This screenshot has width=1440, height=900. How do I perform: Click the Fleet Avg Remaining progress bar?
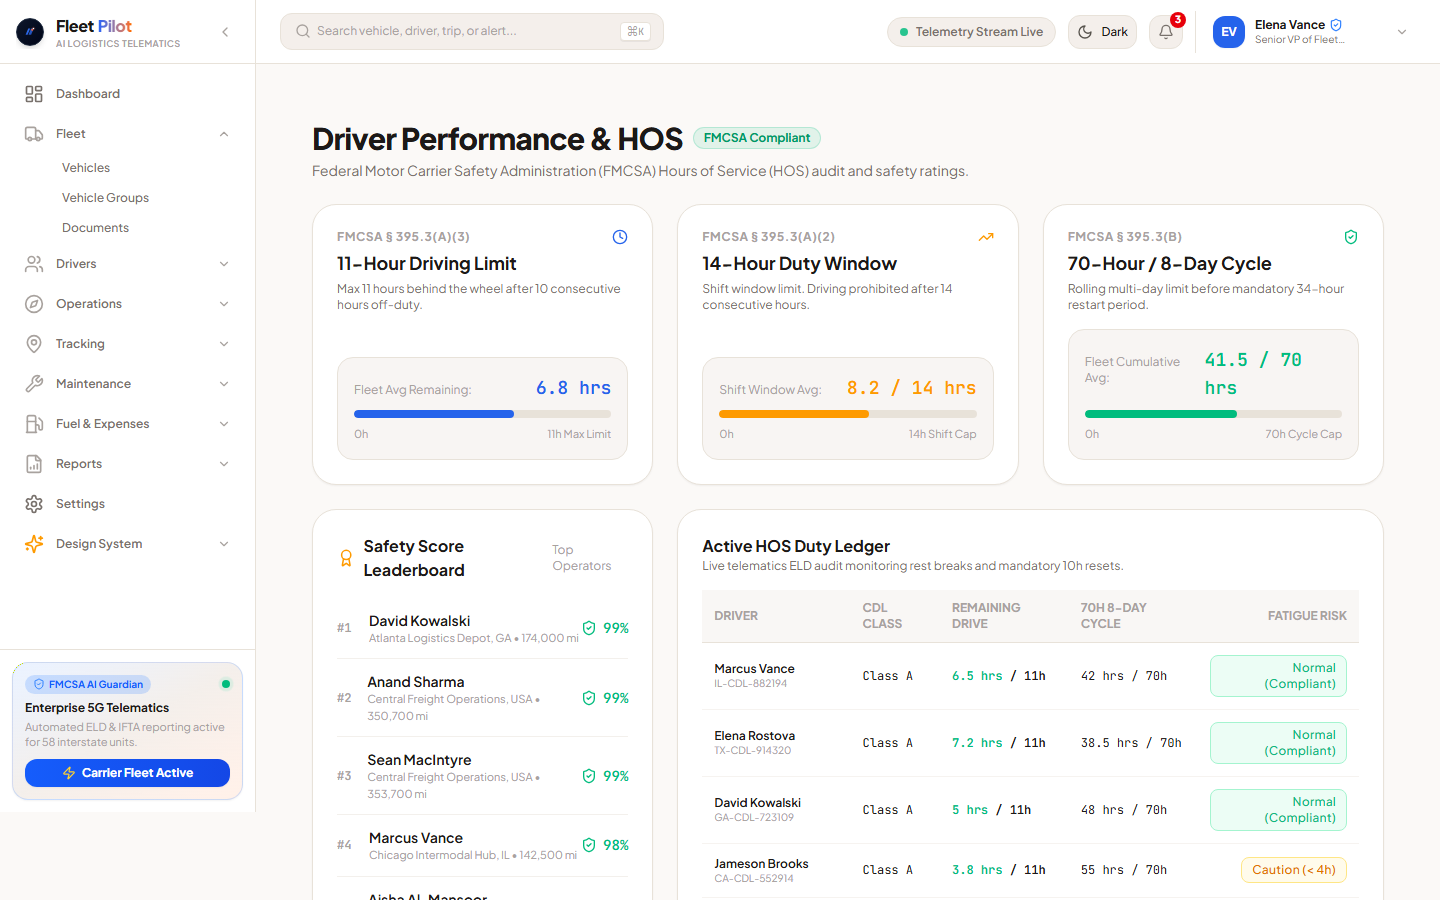(x=482, y=414)
